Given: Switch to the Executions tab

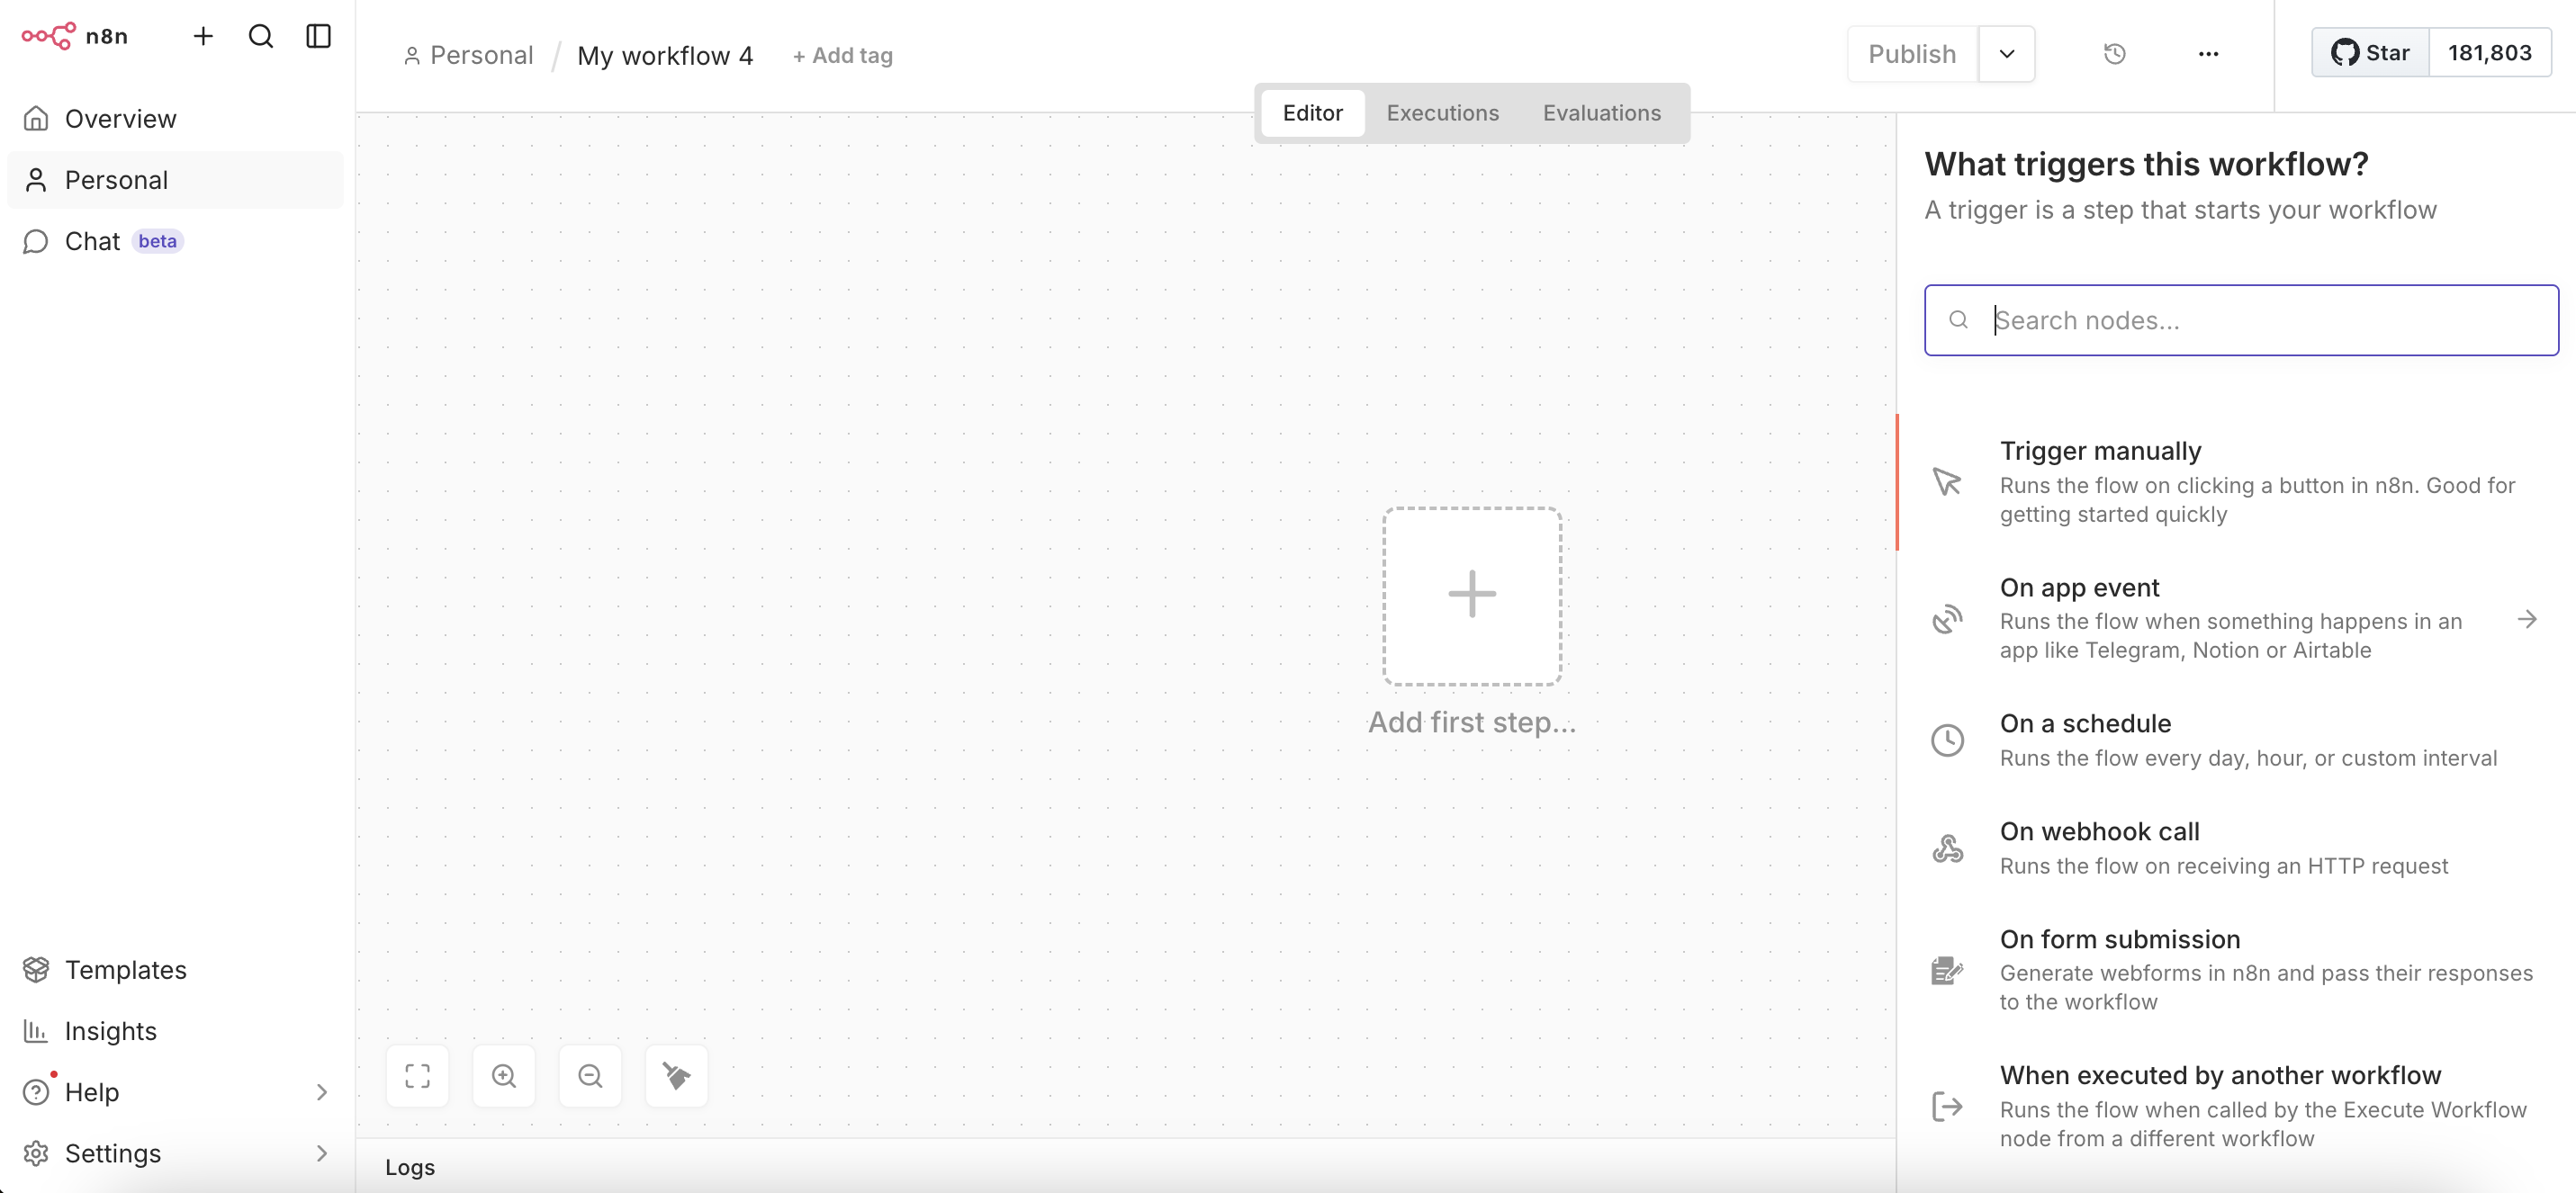Looking at the screenshot, I should point(1442,113).
